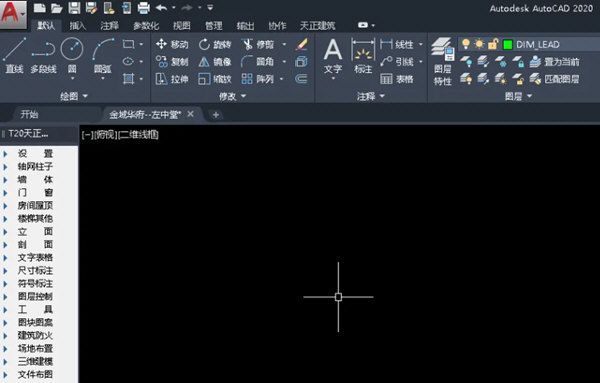
Task: Toggle the freeze/thaw sun icon for DIM_LEAD
Action: [479, 44]
